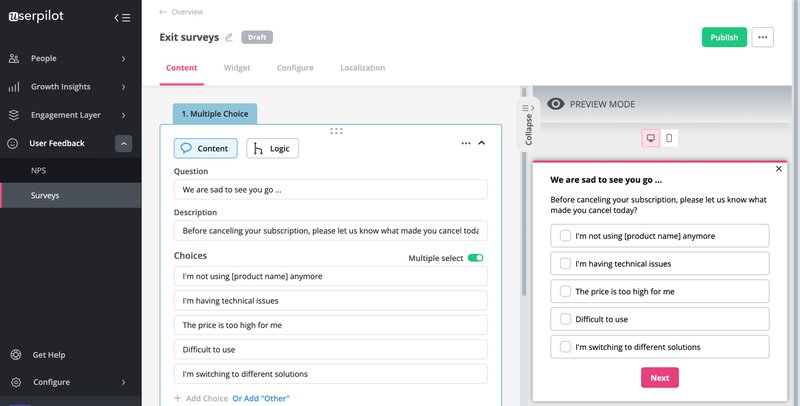
Task: Collapse the sidebar menu icon
Action: (122, 18)
